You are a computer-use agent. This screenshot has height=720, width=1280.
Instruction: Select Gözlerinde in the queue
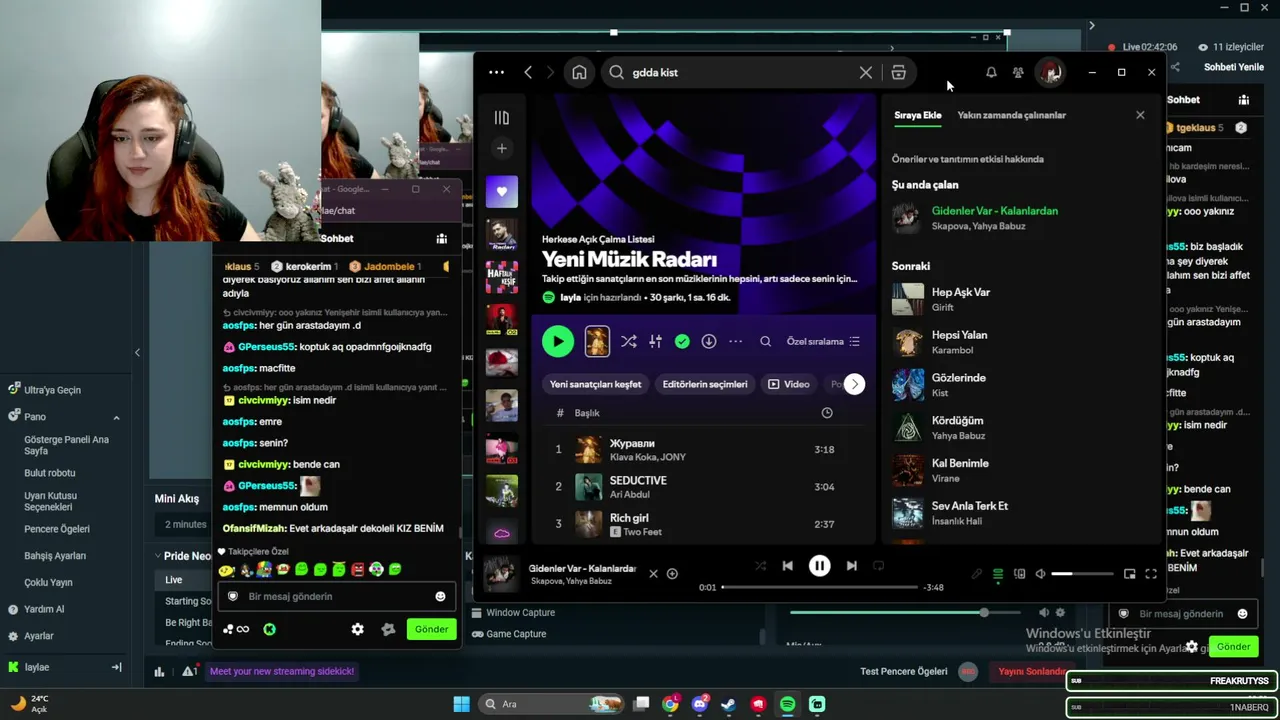1020,385
